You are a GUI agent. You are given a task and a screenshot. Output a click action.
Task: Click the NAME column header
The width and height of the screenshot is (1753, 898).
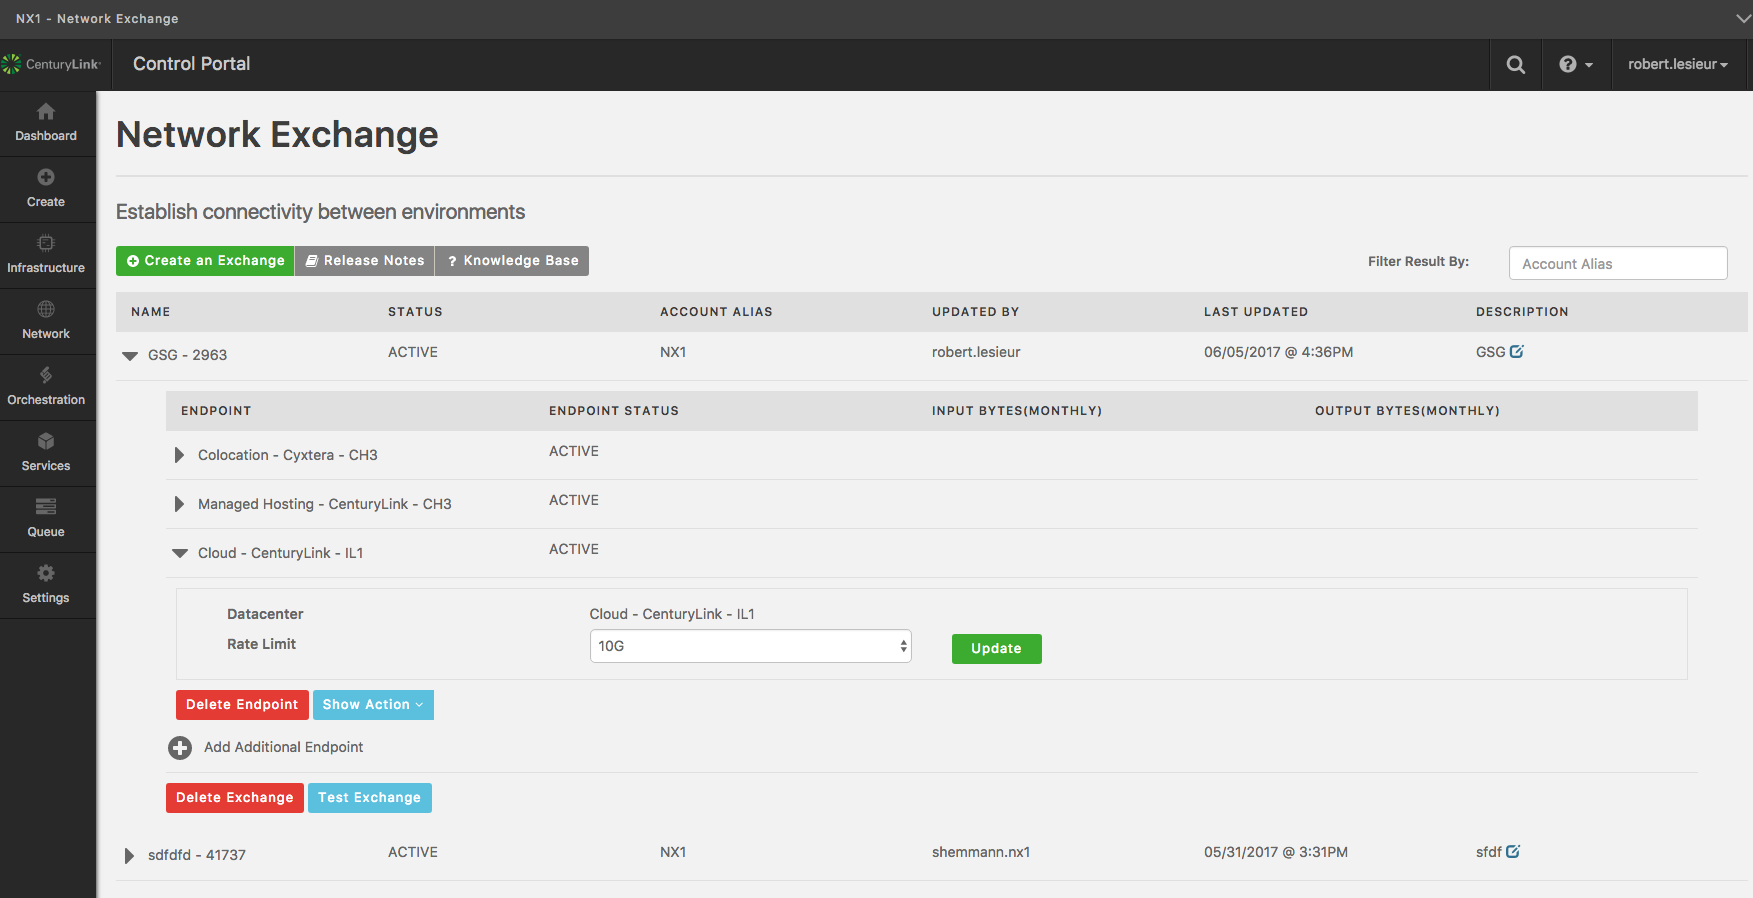(151, 312)
